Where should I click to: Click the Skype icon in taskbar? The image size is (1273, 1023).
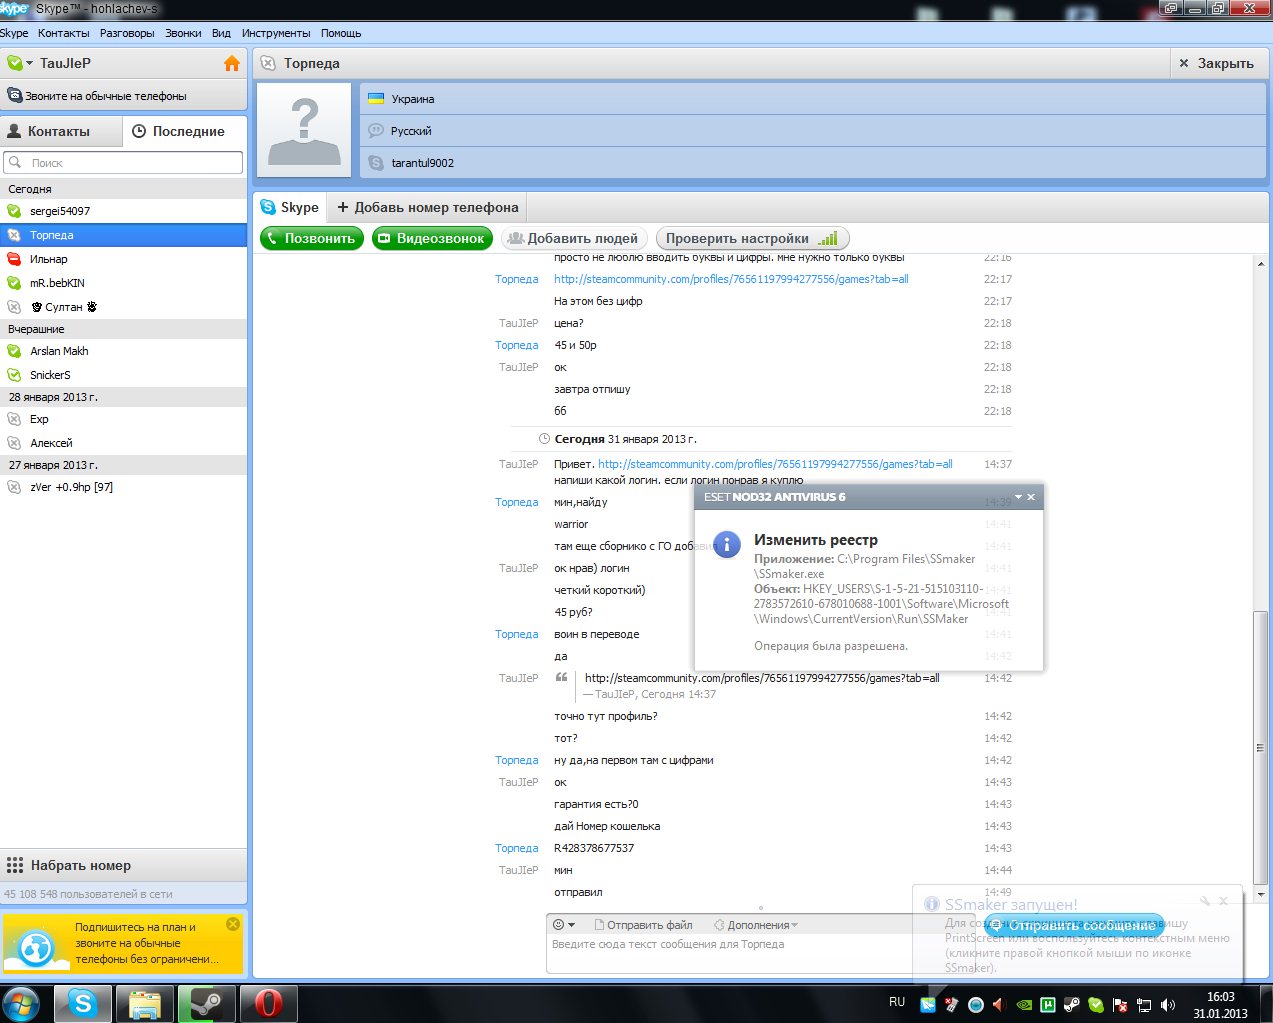click(x=82, y=1003)
